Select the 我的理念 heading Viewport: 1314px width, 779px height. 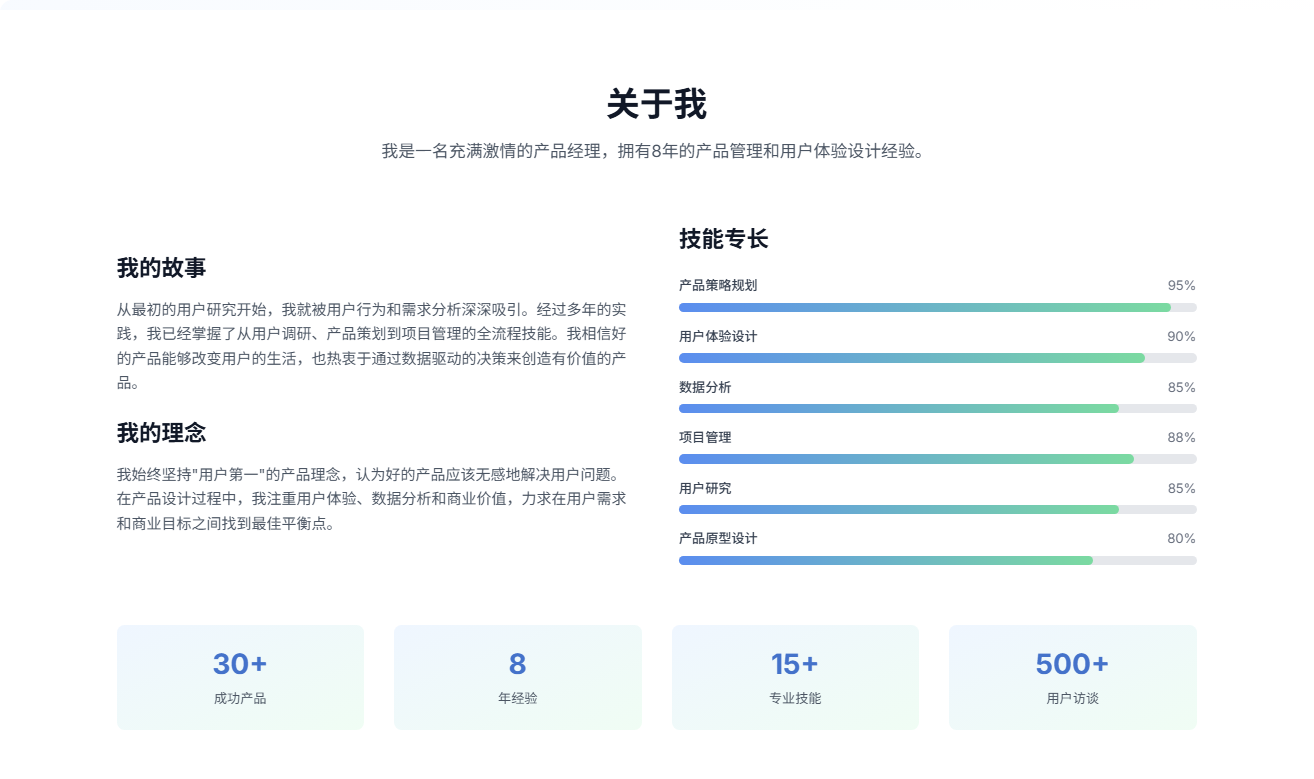(x=162, y=433)
